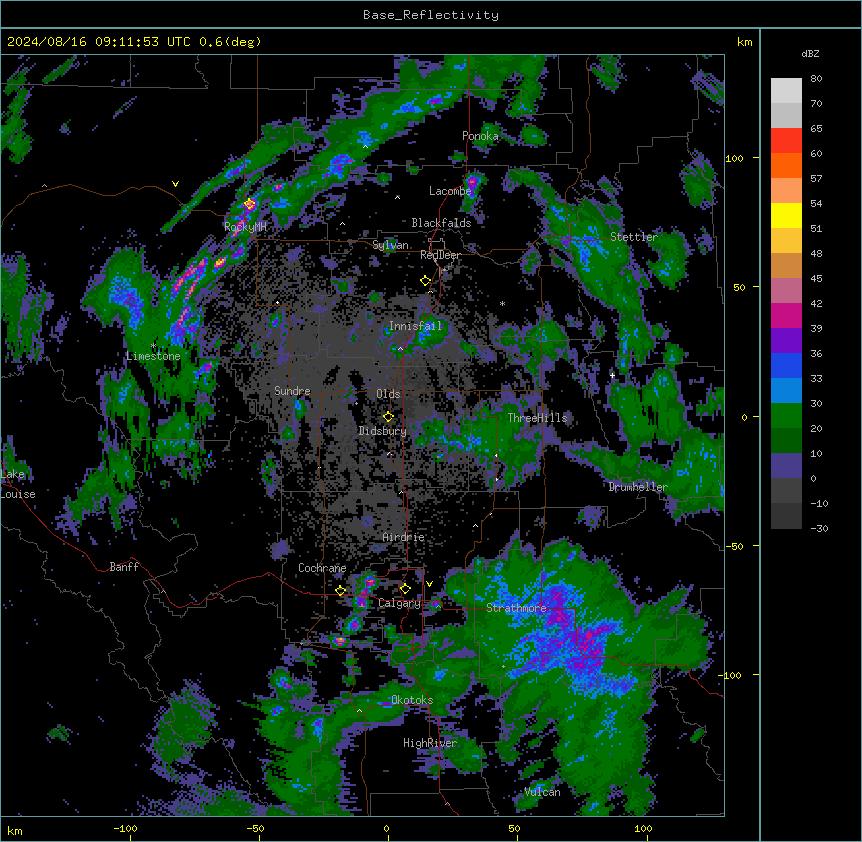Pick the blue 33-36 dBZ legend color
This screenshot has width=862, height=842.
[786, 365]
